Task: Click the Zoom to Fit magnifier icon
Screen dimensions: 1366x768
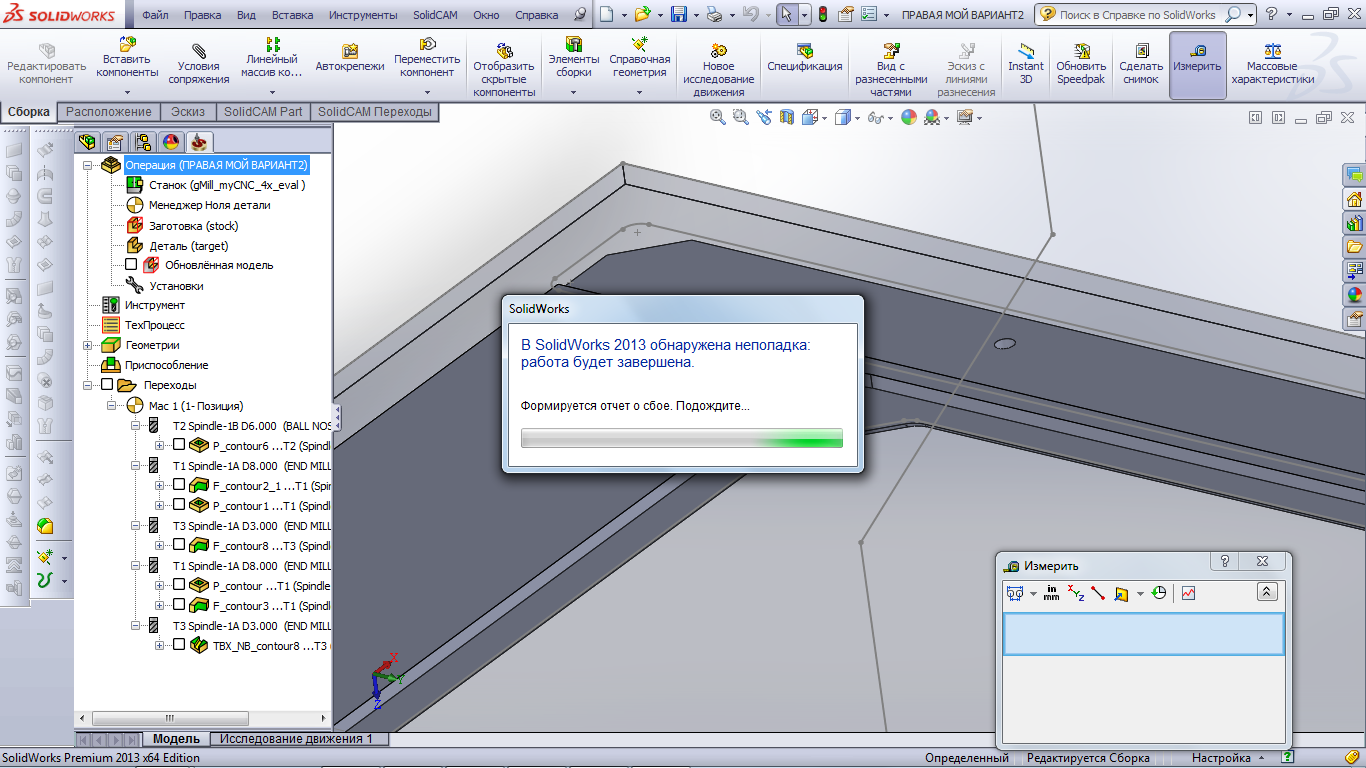Action: [717, 117]
